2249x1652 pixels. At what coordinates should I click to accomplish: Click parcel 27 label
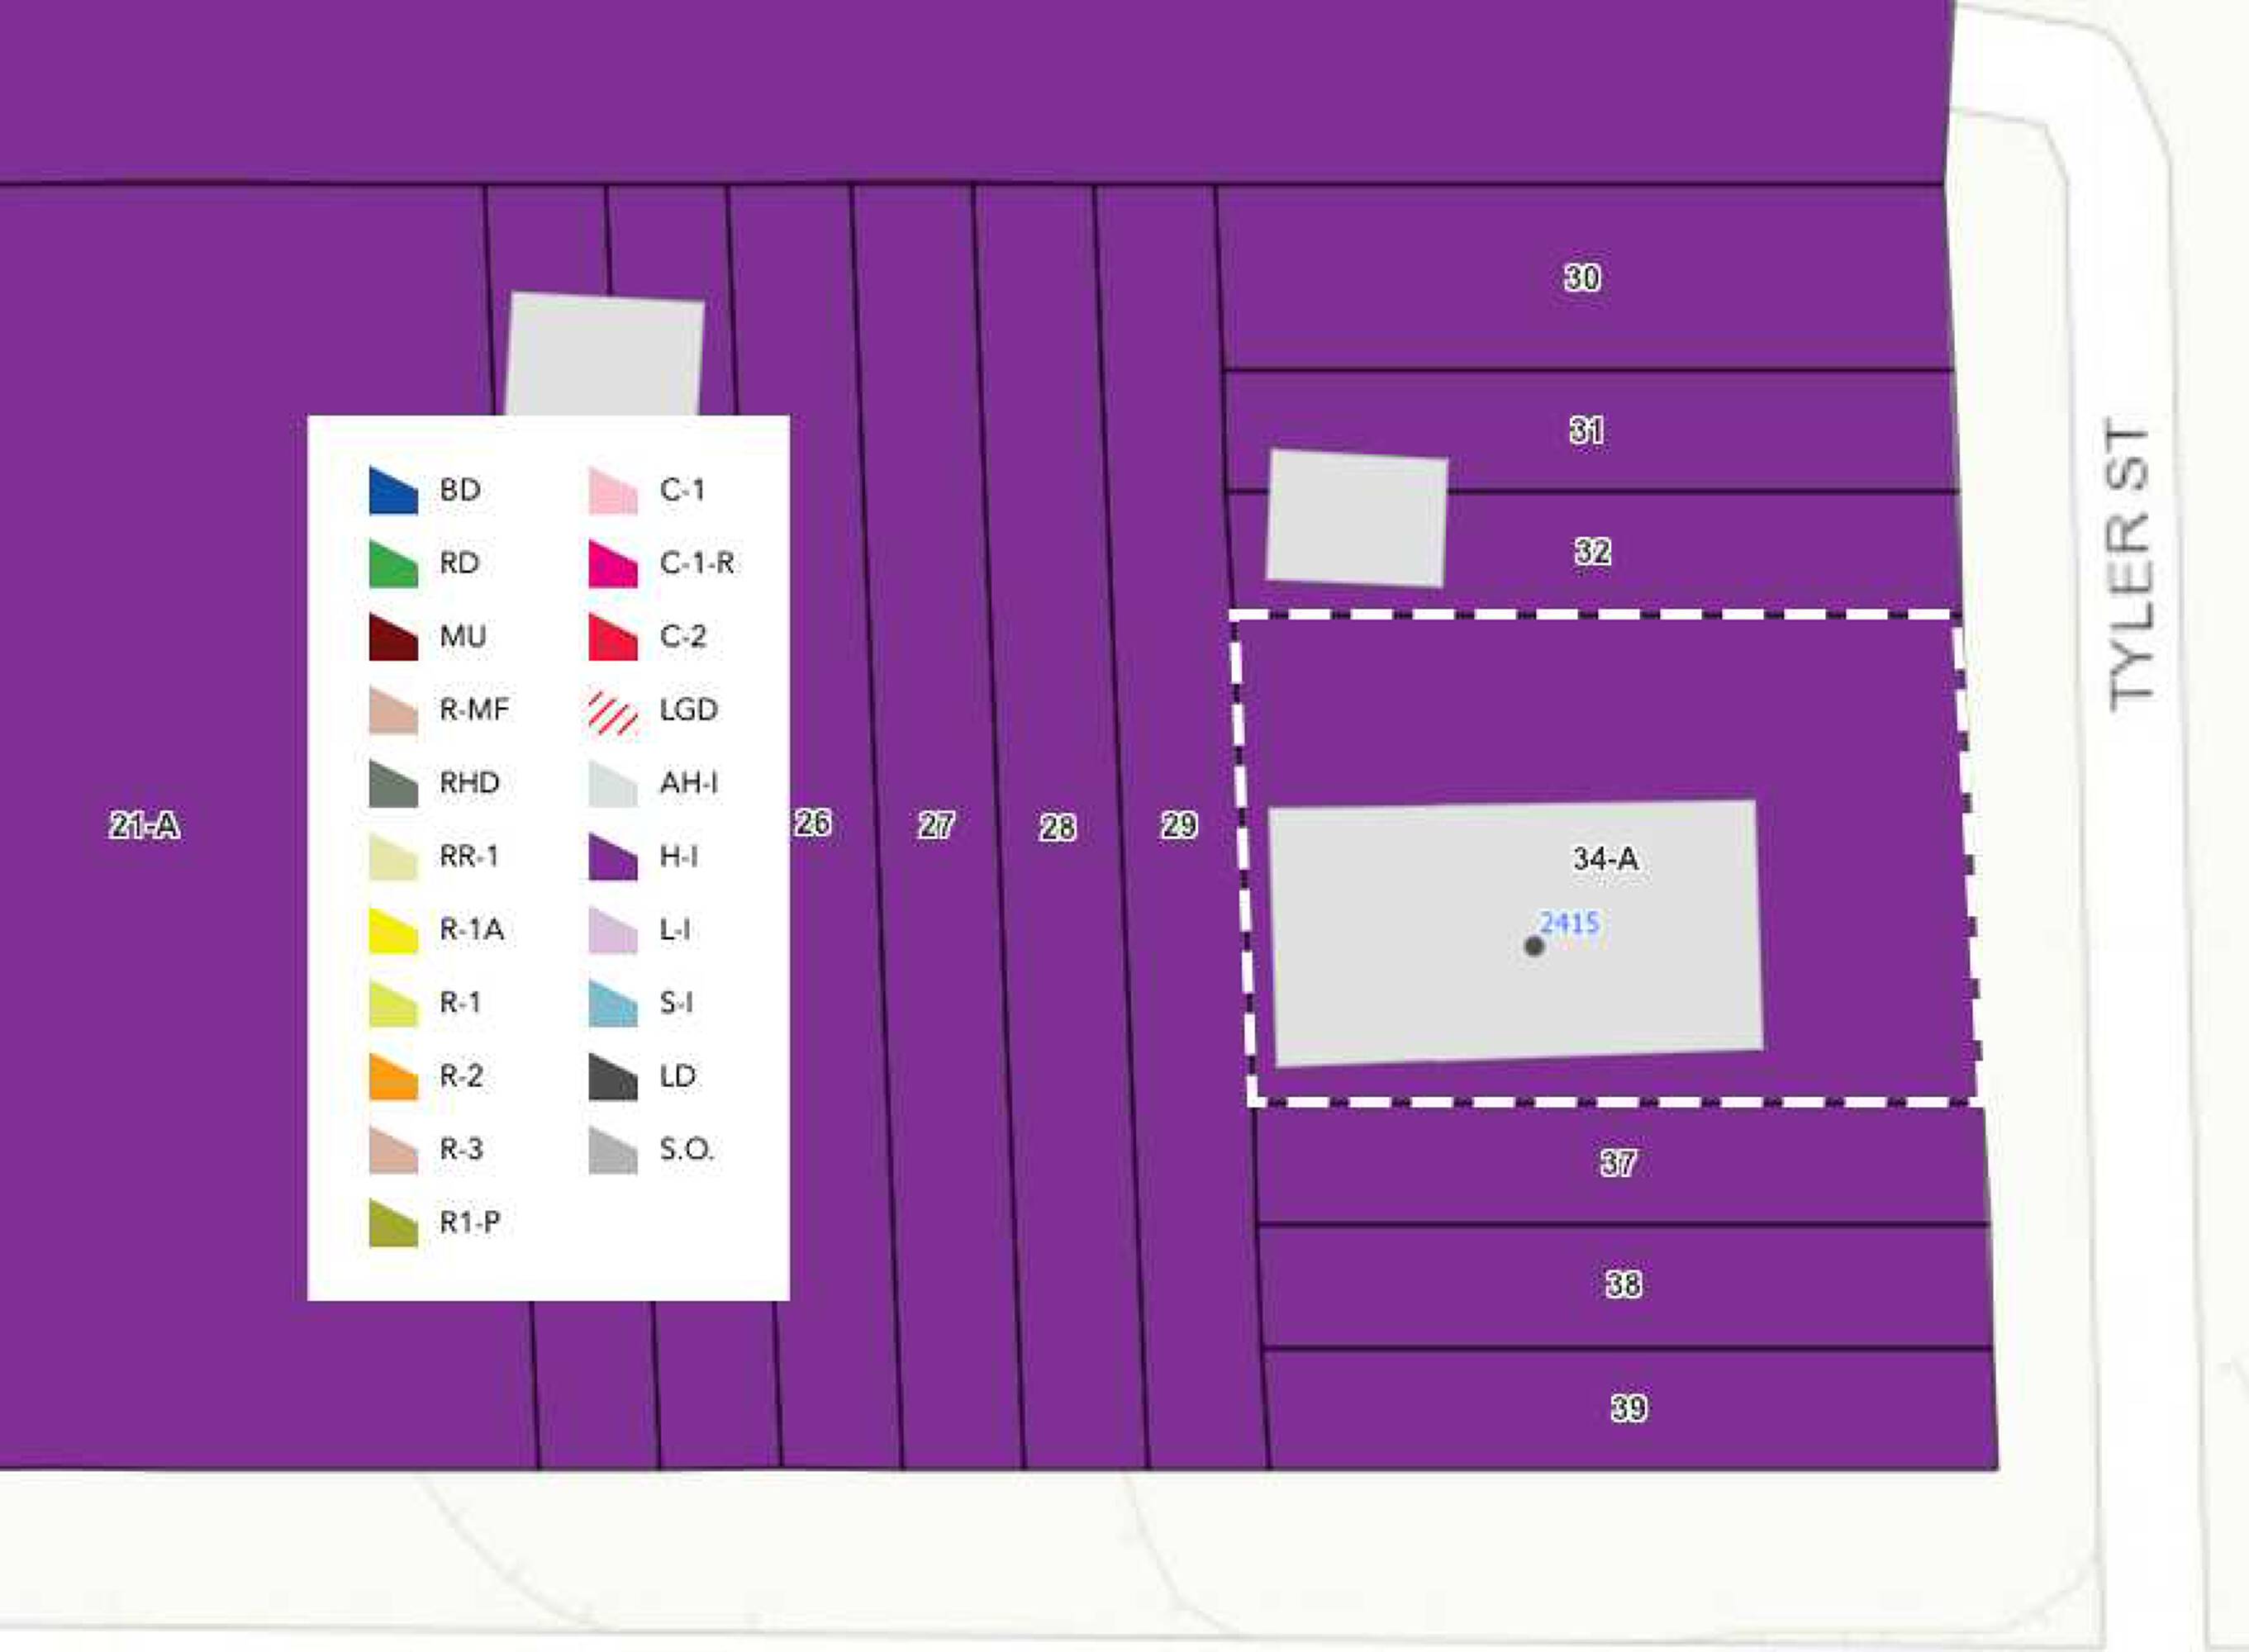tap(936, 826)
